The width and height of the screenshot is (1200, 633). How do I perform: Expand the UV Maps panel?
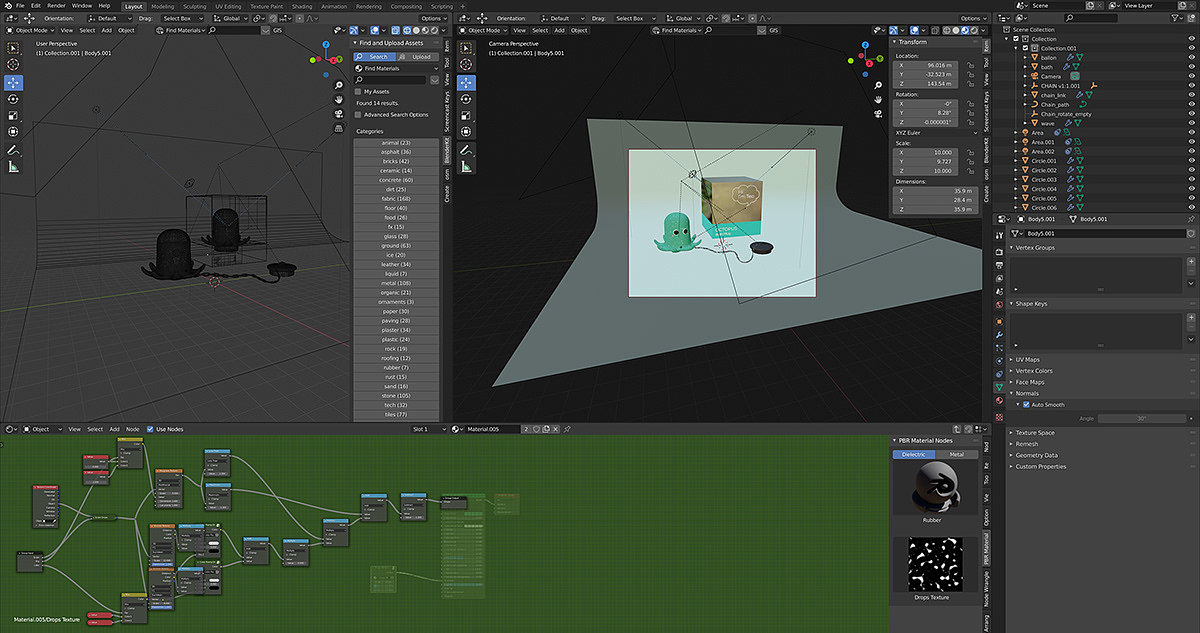(x=1029, y=359)
